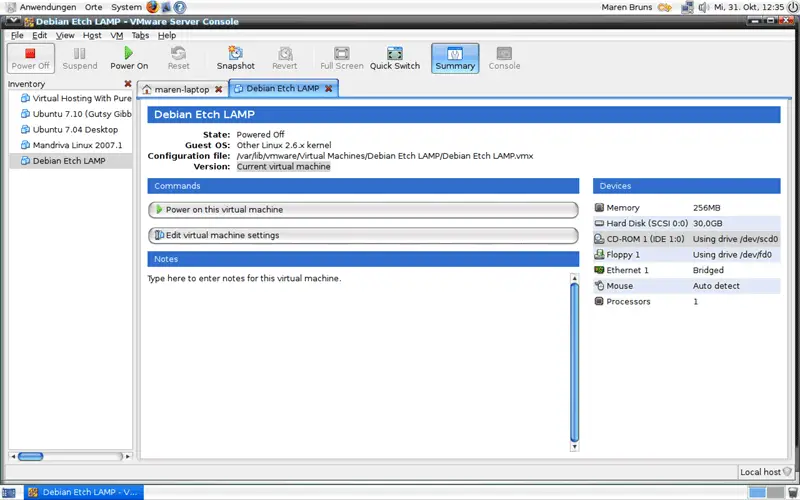
Task: Click the Maren Bruns user name in panel
Action: (x=627, y=7)
